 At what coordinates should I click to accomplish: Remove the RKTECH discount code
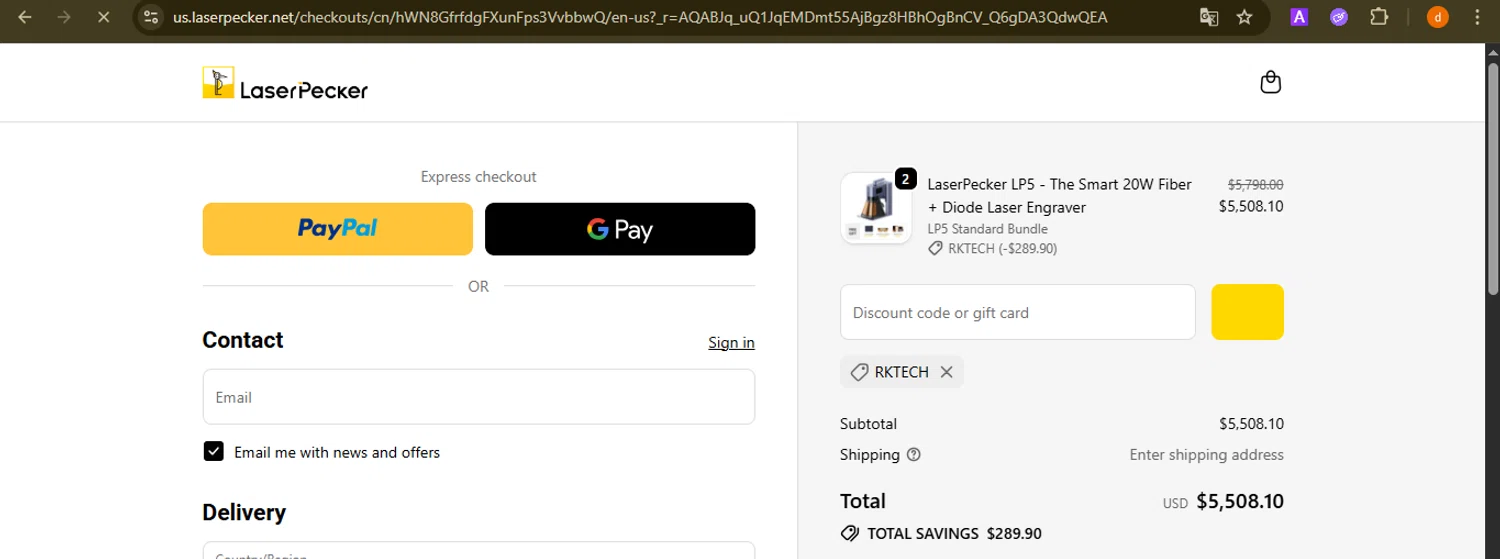point(946,372)
